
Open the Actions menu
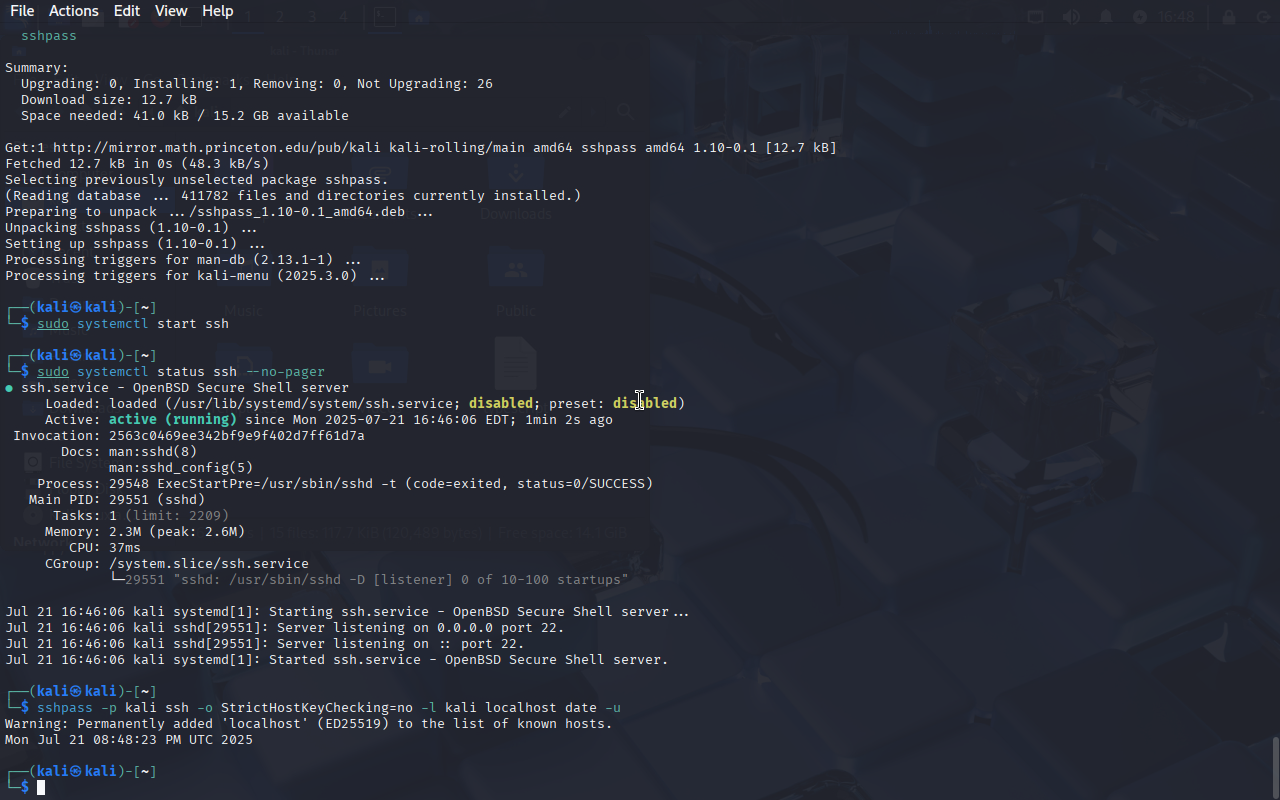pyautogui.click(x=74, y=11)
